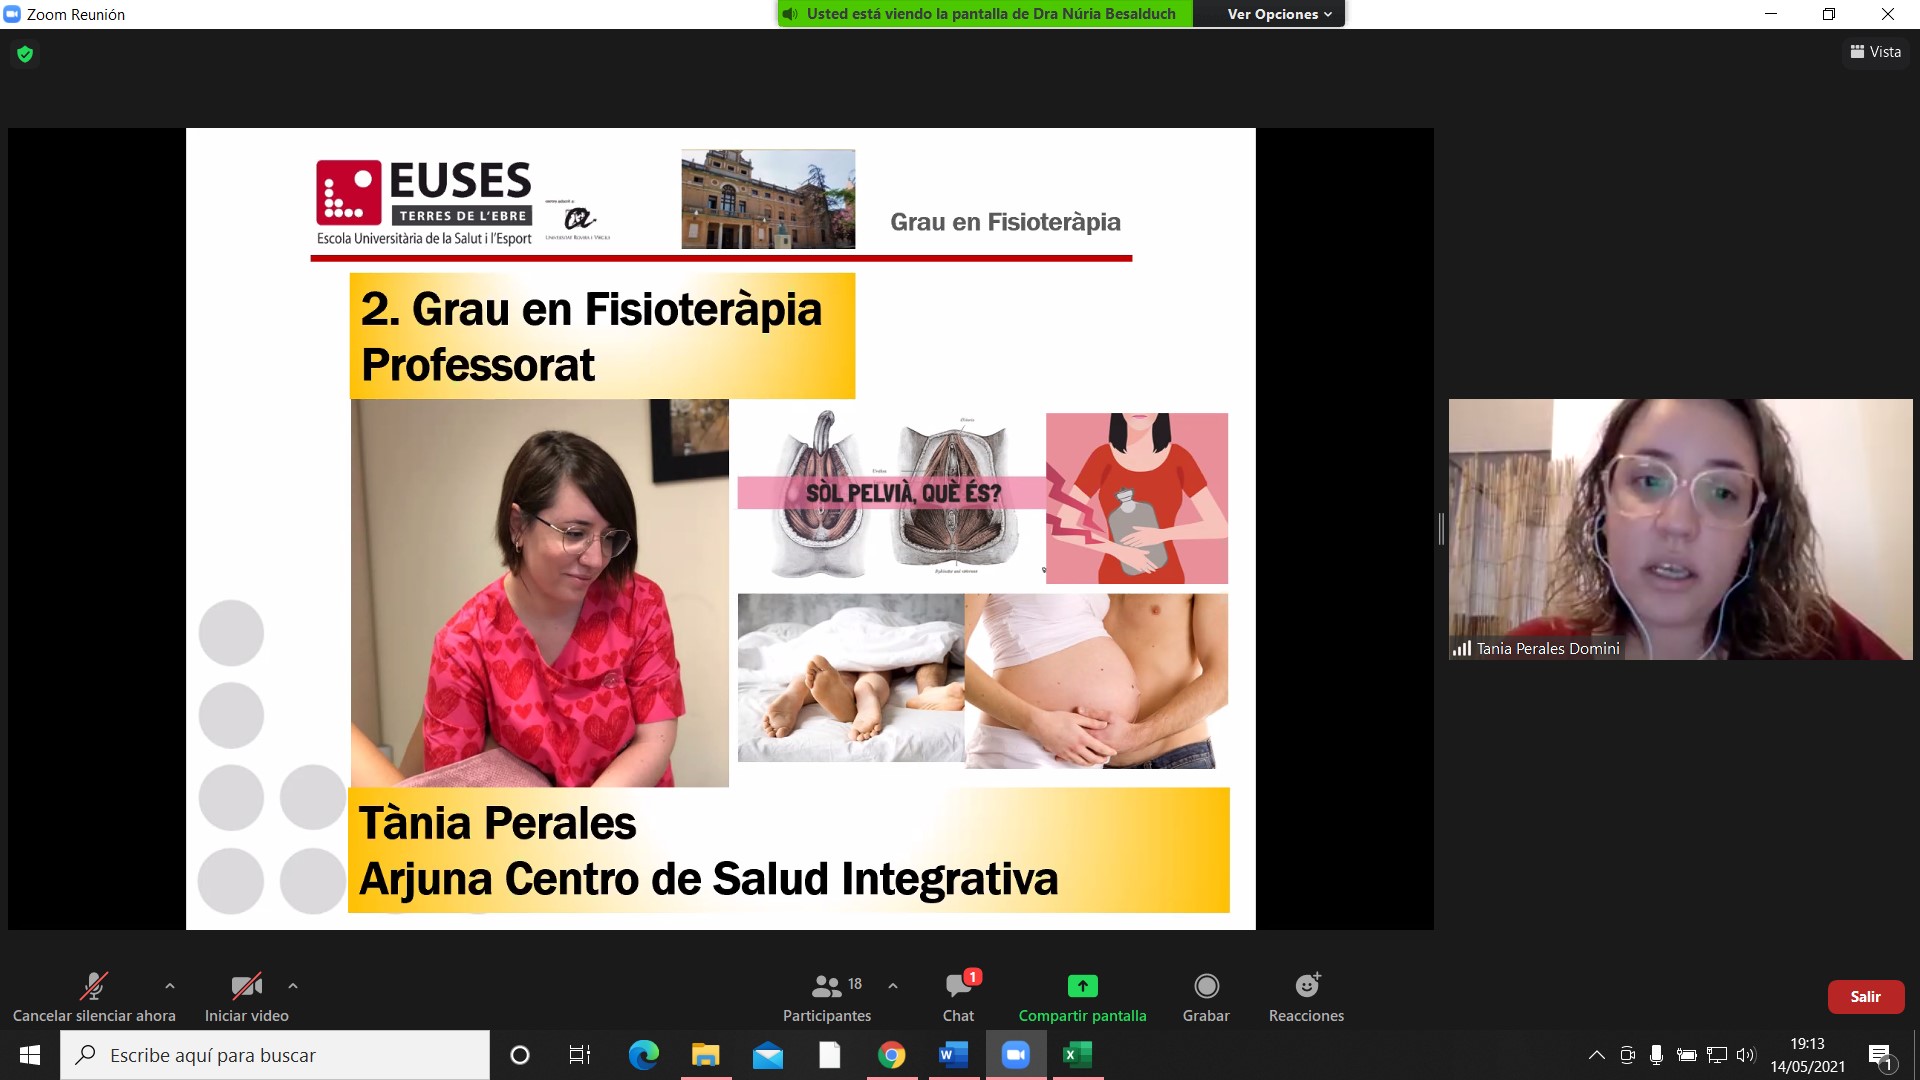Expand the participants options chevron

[x=893, y=986]
